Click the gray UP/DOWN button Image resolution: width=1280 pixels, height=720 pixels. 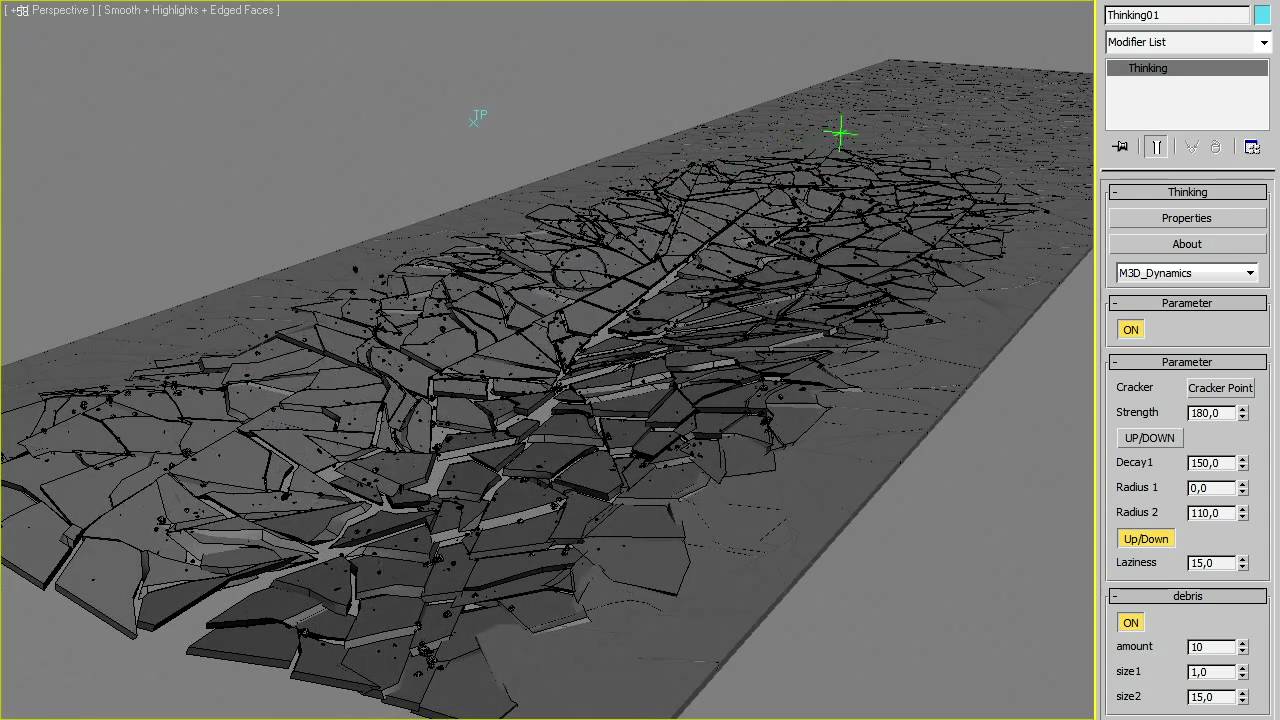(x=1150, y=438)
